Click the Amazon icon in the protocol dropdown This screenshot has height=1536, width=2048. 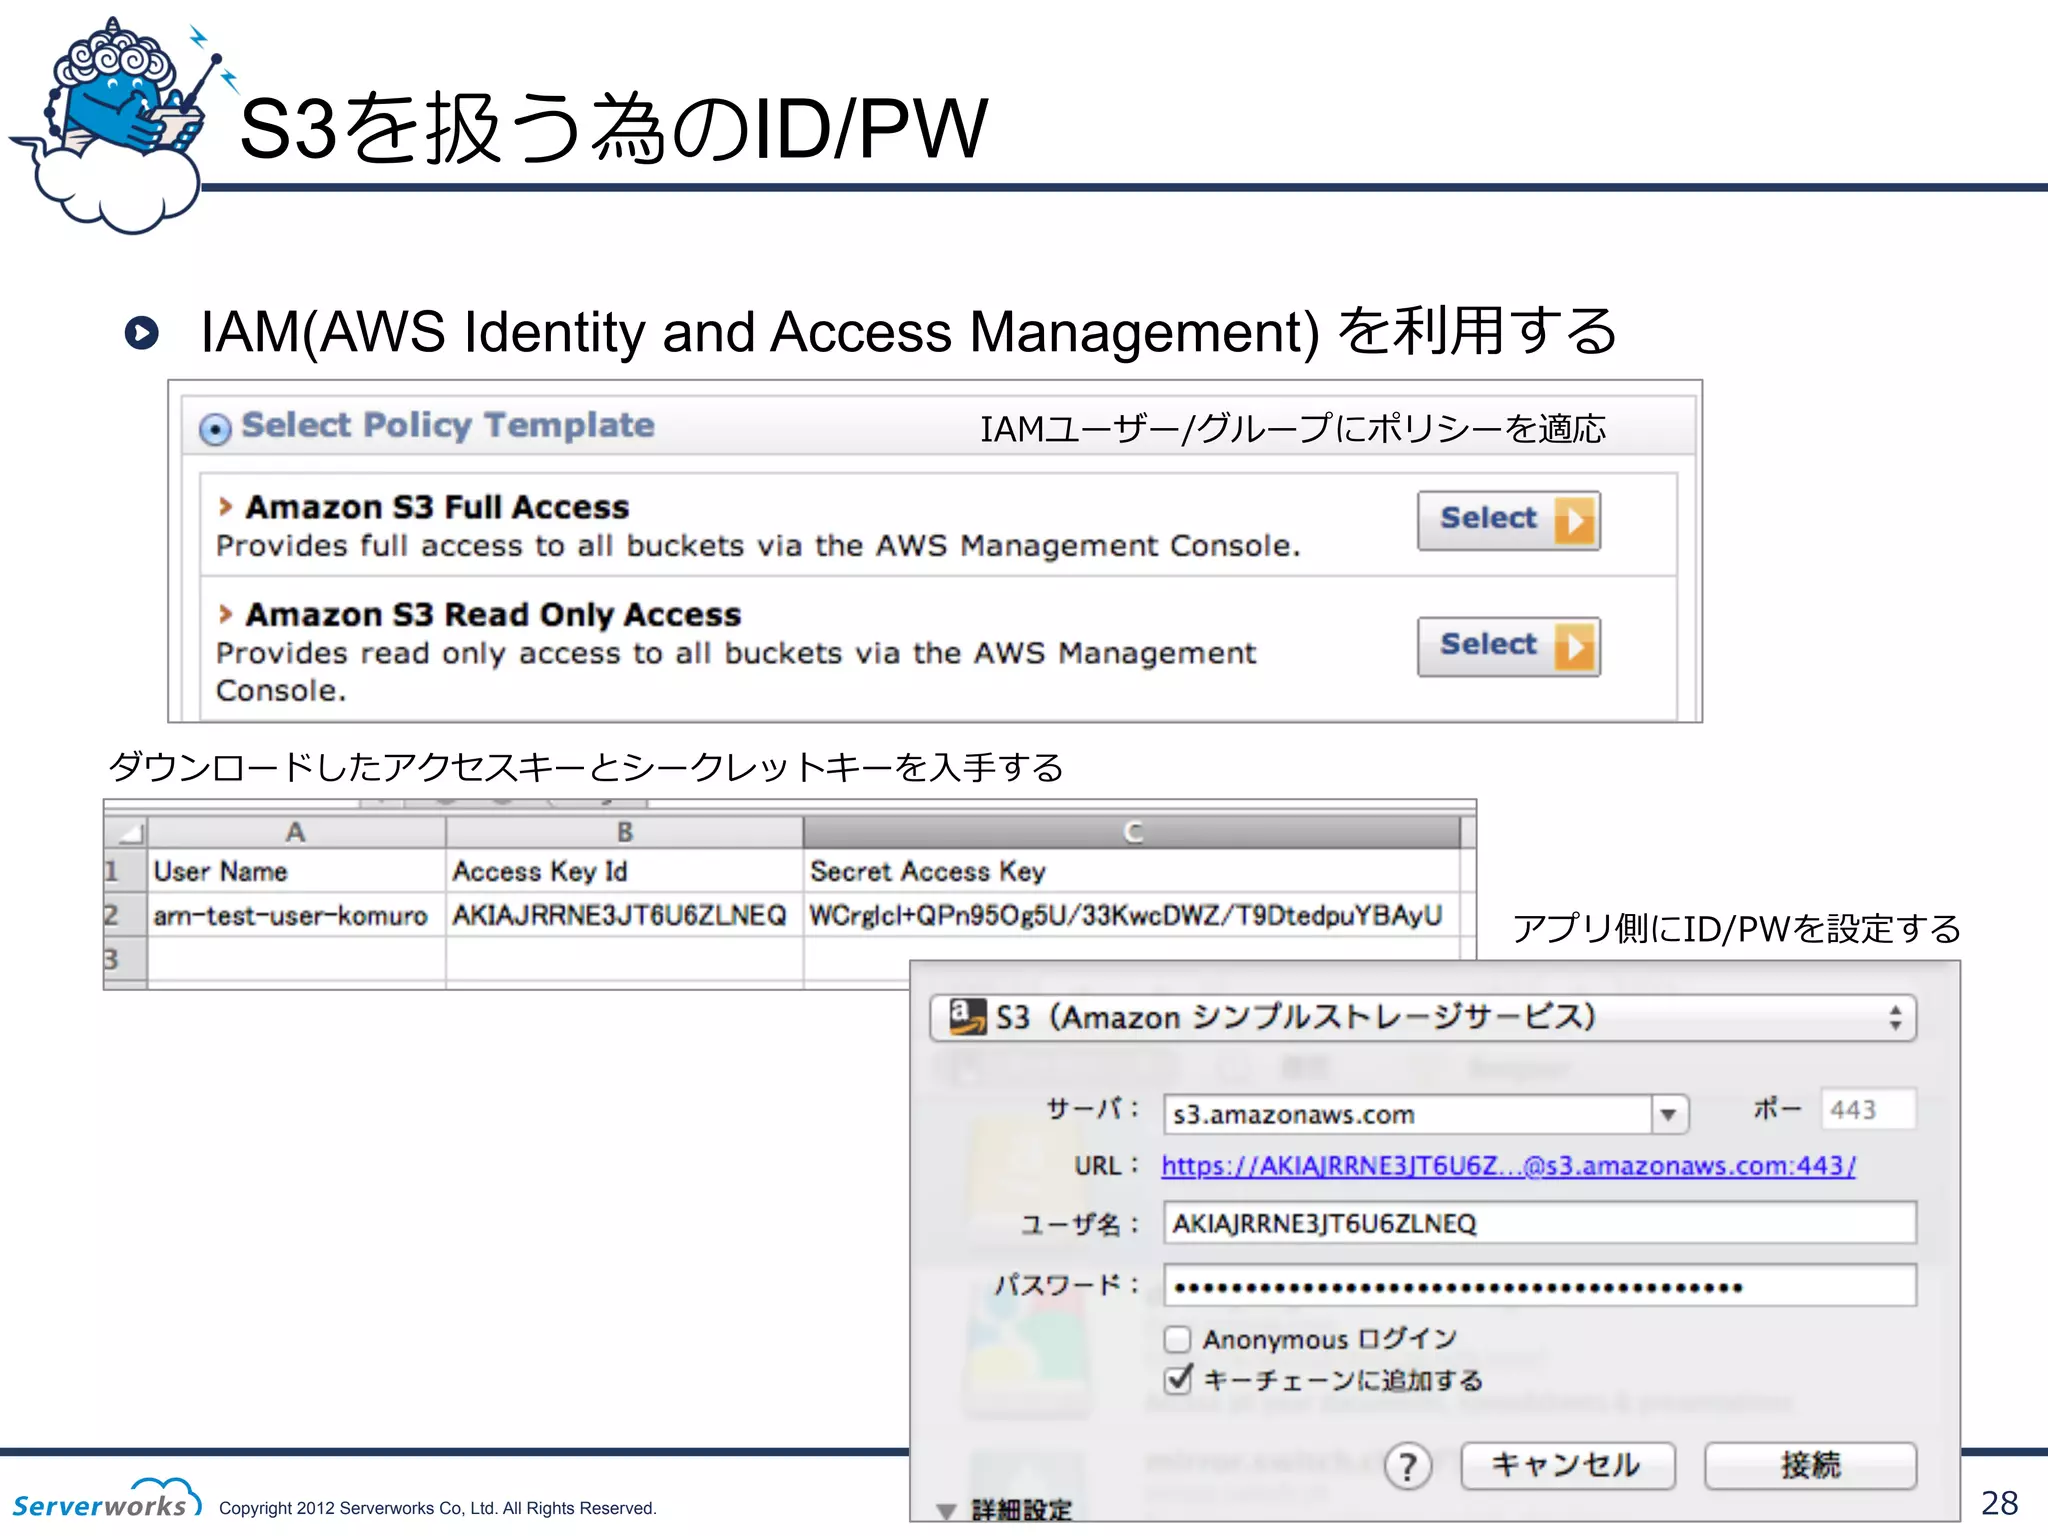966,1016
